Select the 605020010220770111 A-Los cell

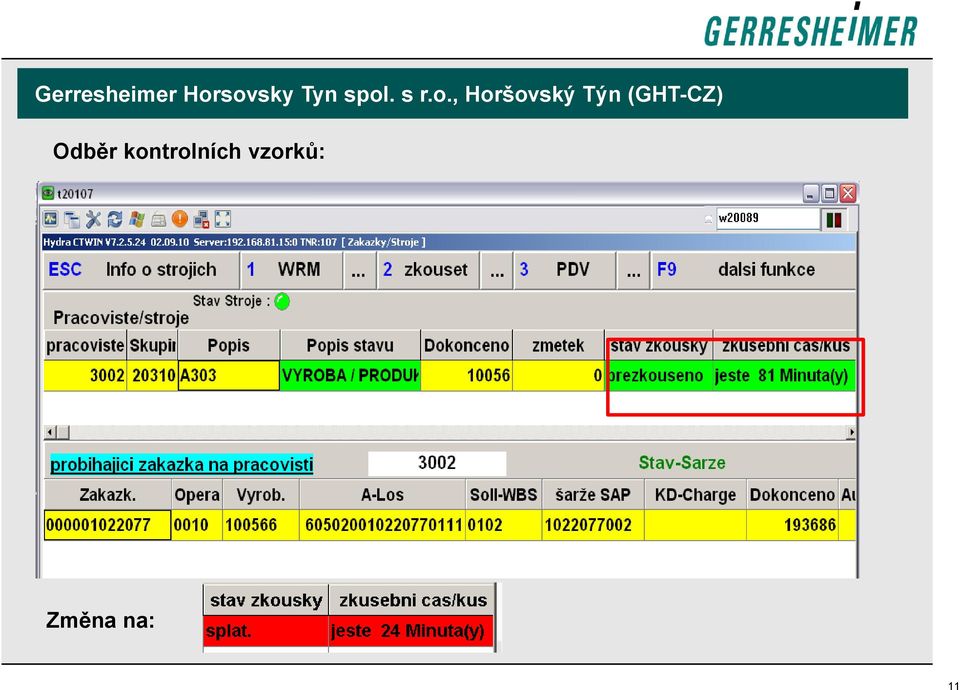[x=383, y=525]
